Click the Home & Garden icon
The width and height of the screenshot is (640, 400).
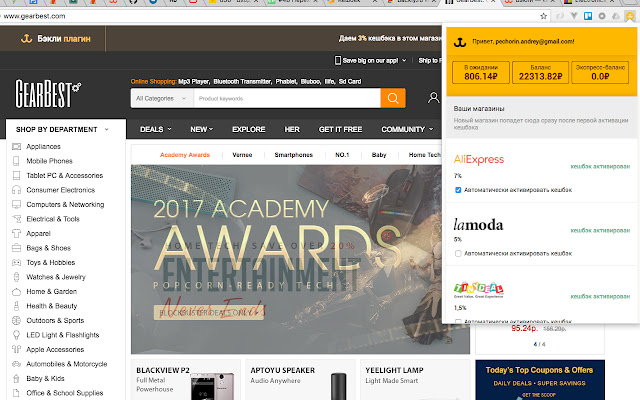[16, 291]
